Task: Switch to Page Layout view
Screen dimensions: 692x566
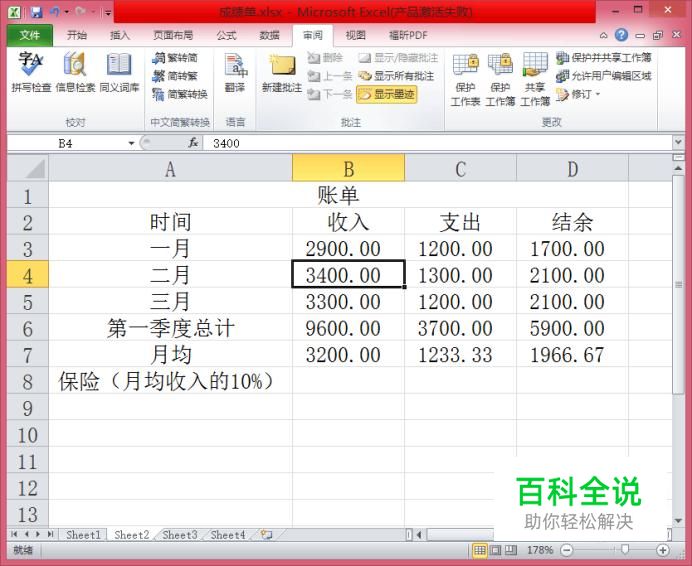Action: pyautogui.click(x=496, y=550)
